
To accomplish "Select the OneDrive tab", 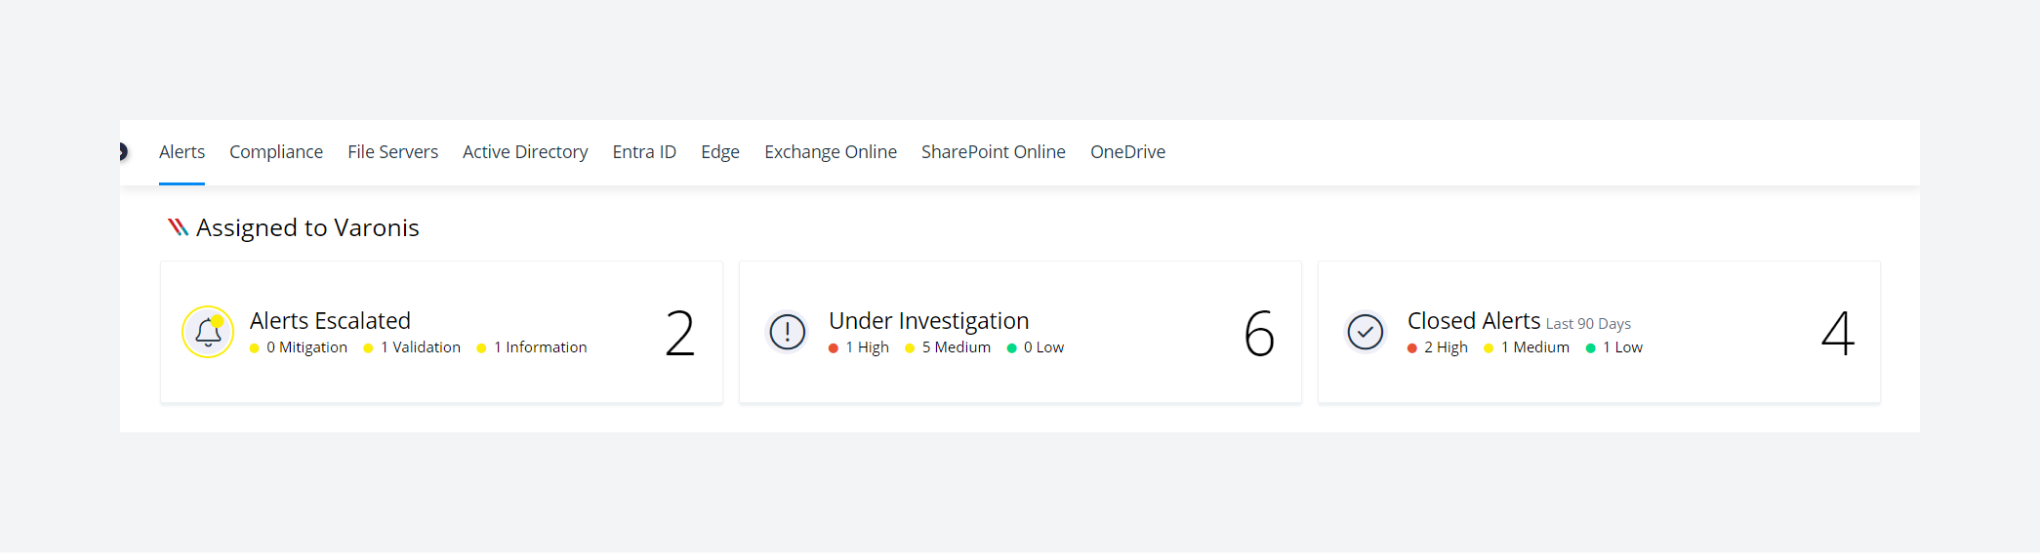I will click(1127, 152).
